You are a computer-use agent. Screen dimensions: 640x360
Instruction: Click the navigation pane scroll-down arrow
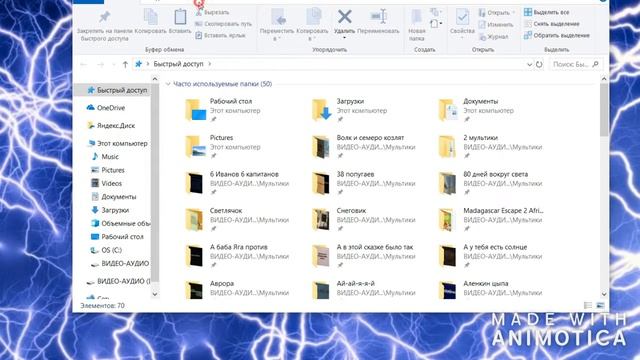click(155, 294)
